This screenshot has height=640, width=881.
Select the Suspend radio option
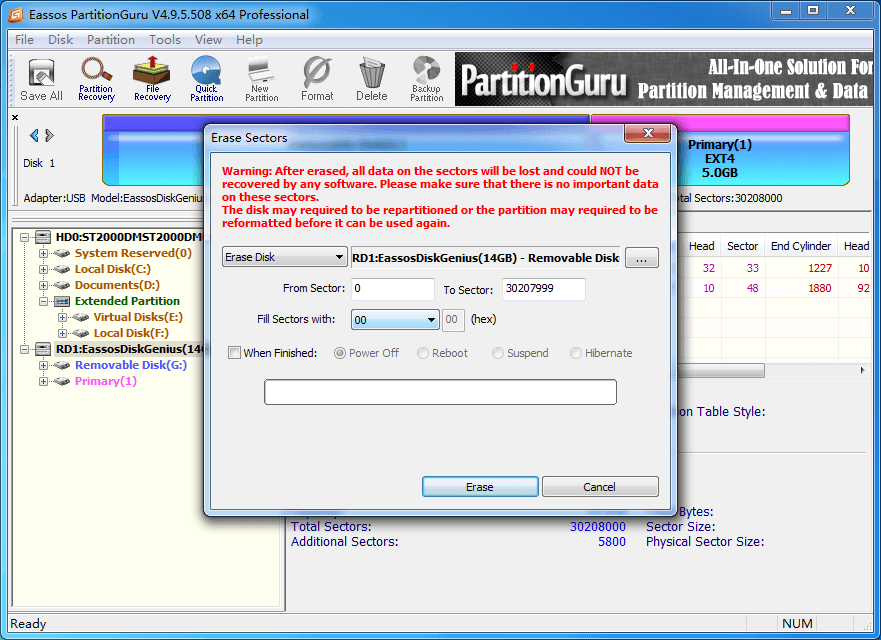coord(498,353)
